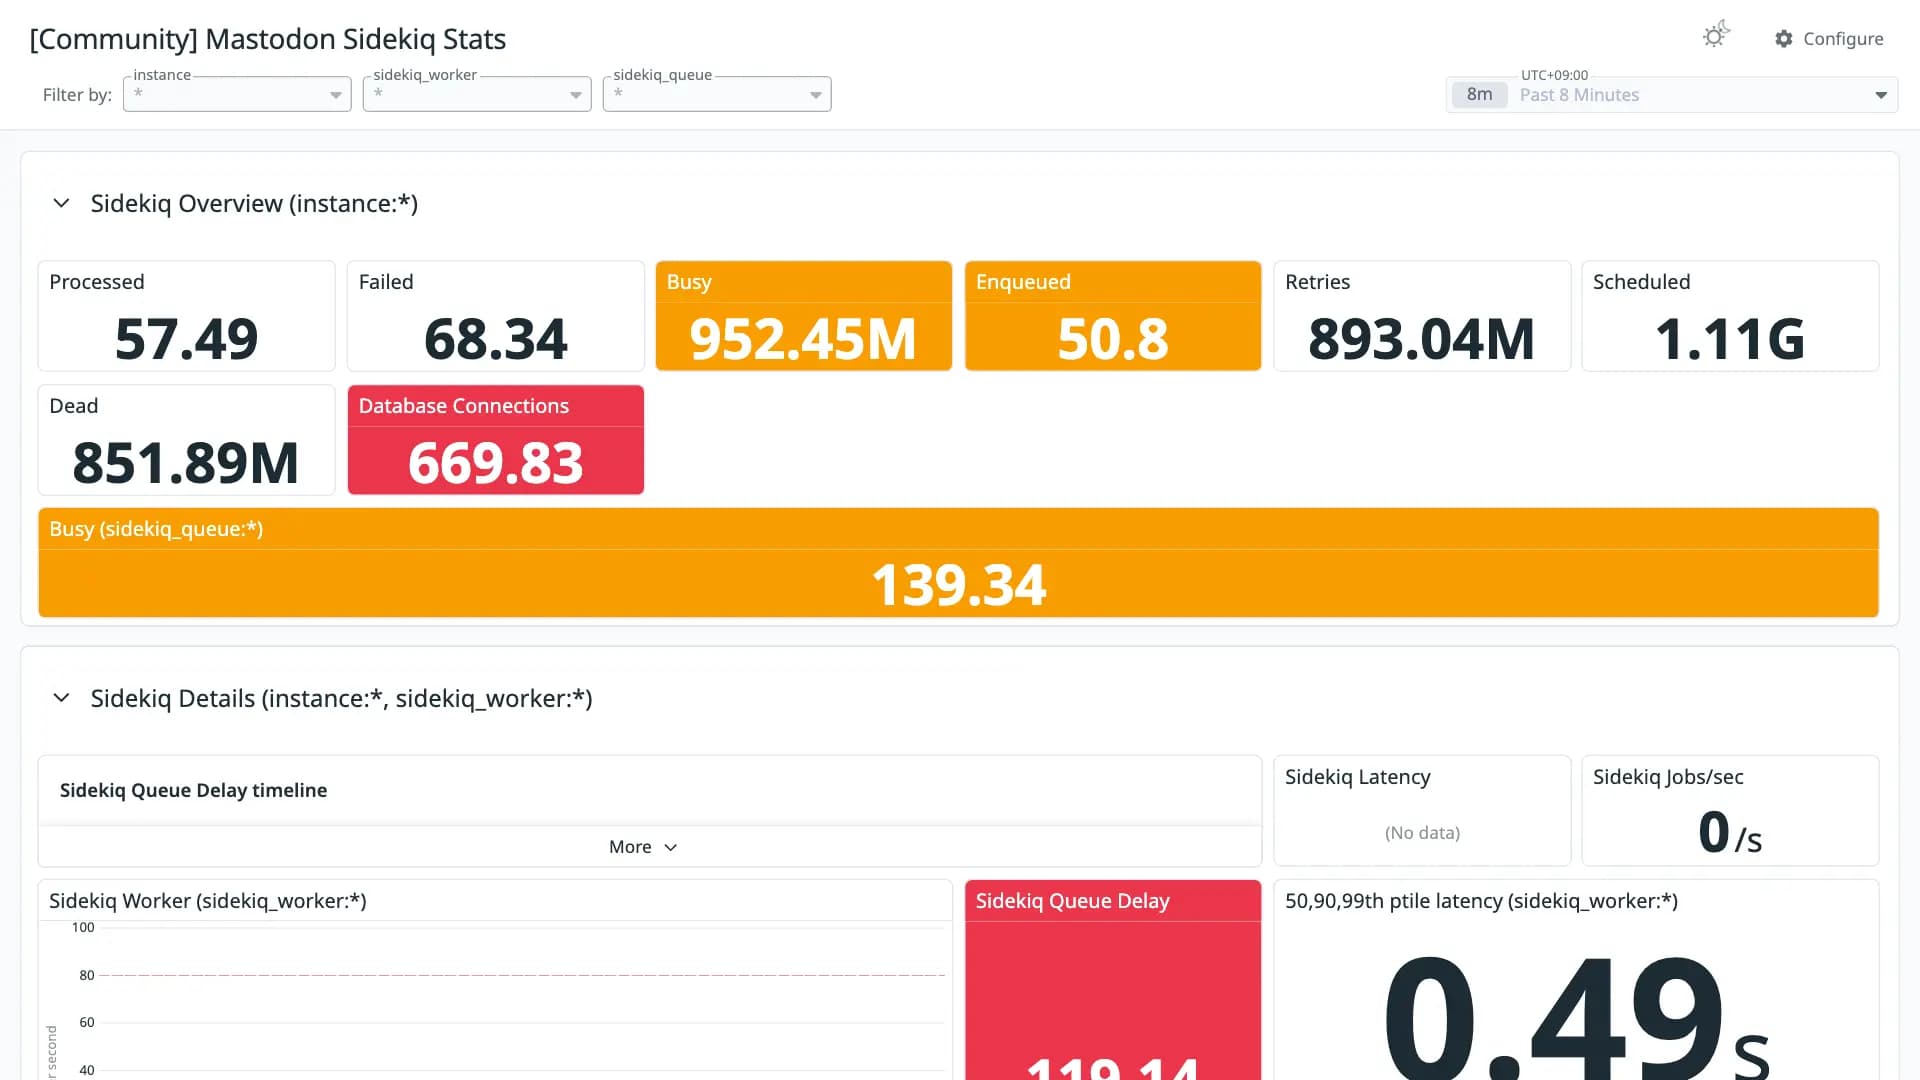The image size is (1920, 1080).
Task: Open the sidekiq_queue filter dropdown
Action: [717, 94]
